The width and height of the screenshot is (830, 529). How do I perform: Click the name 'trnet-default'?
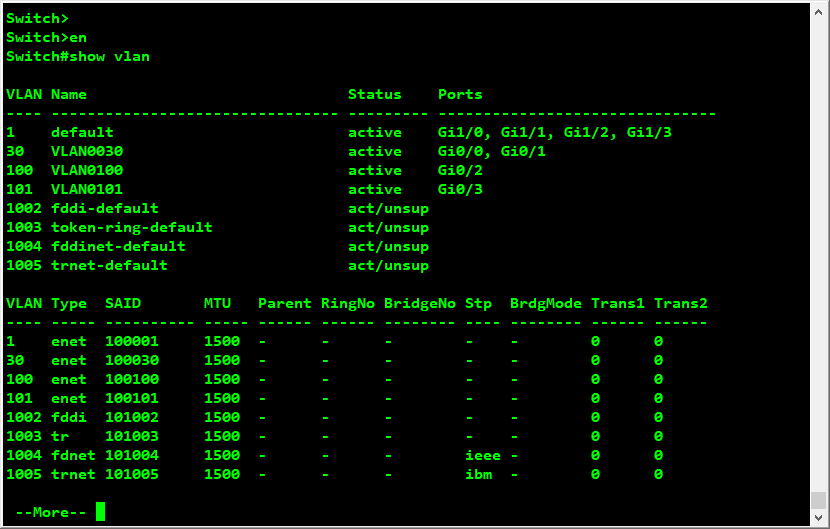coord(109,266)
